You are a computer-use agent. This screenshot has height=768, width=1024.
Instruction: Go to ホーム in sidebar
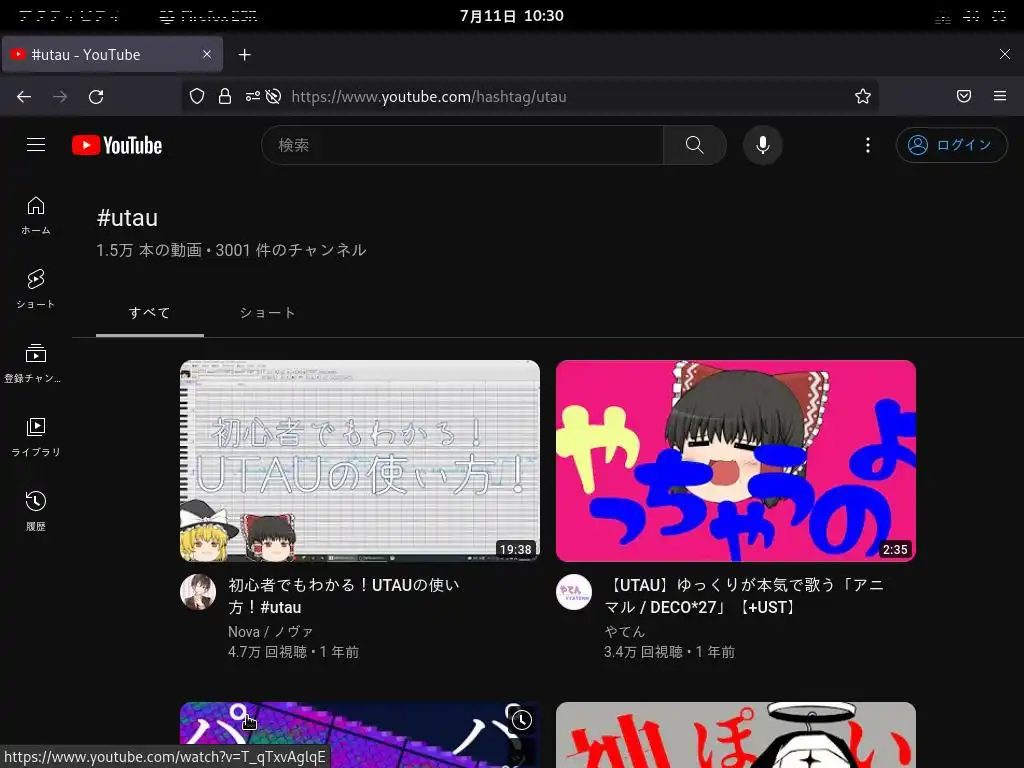[36, 216]
